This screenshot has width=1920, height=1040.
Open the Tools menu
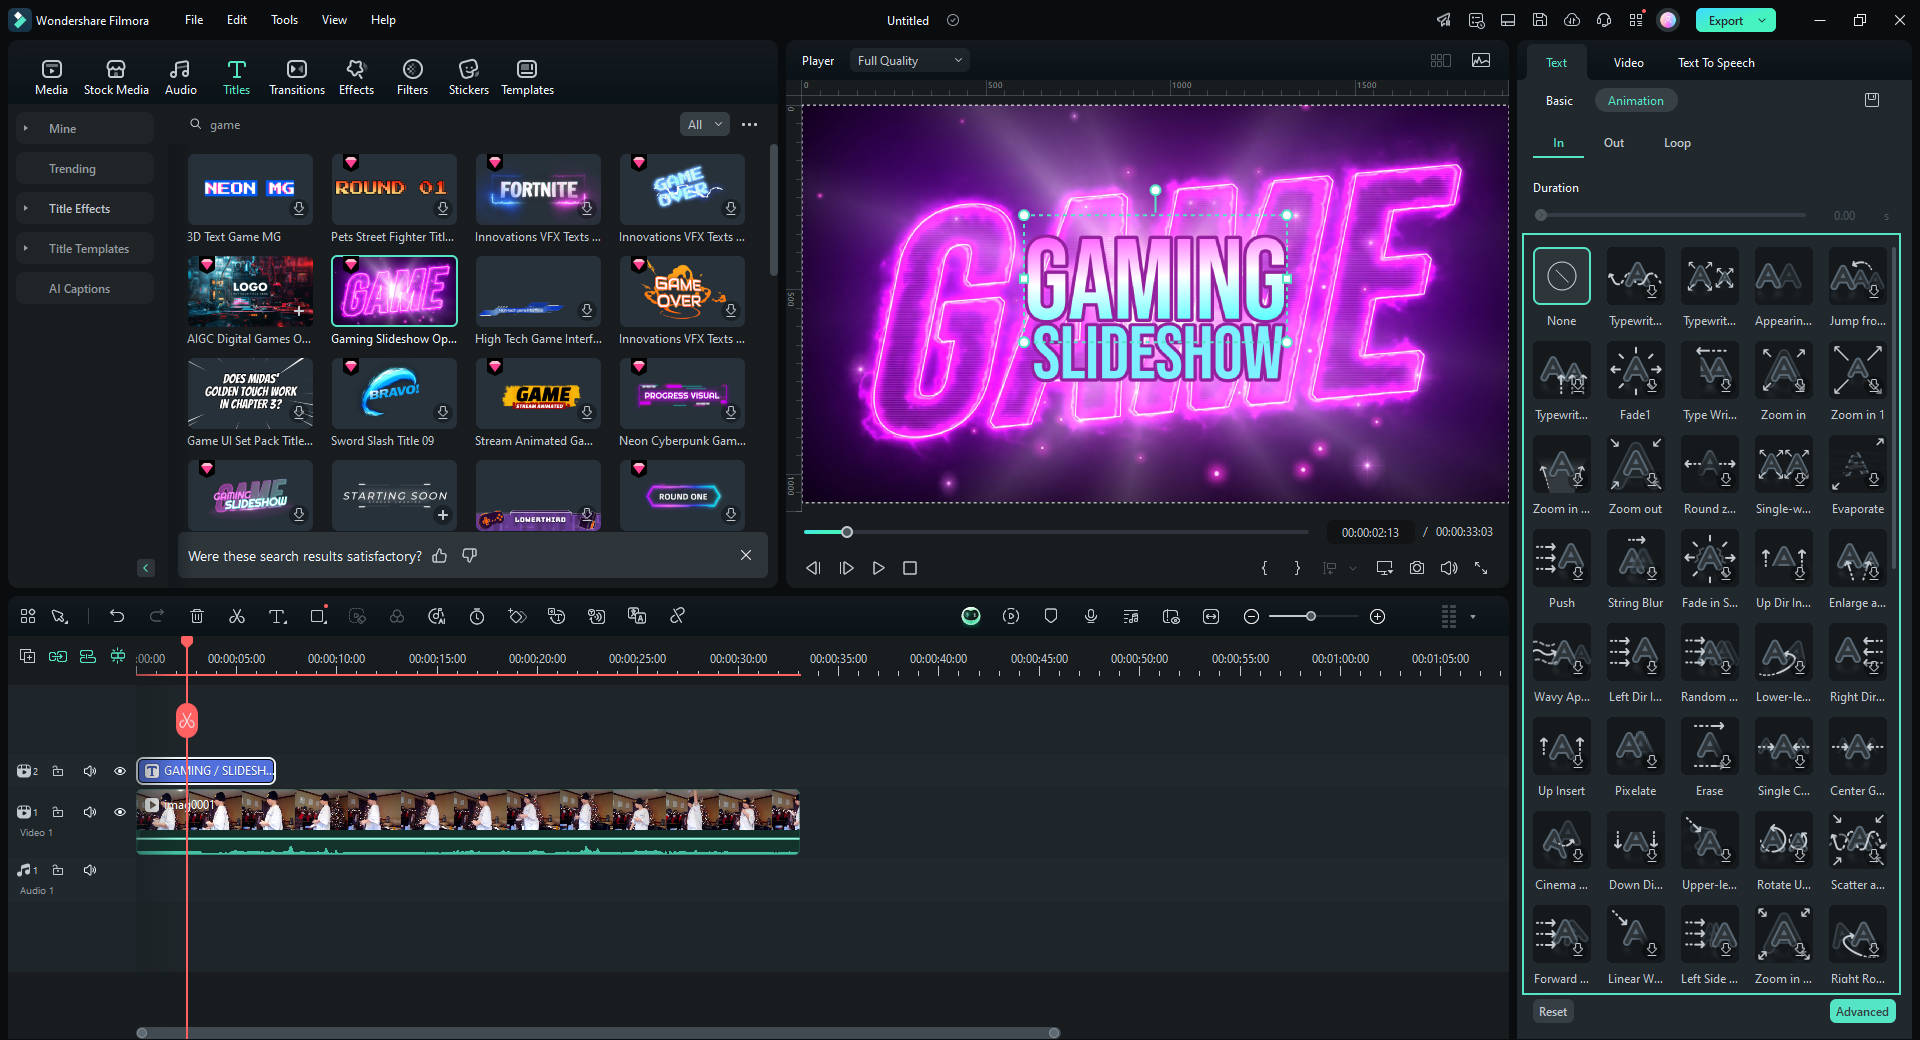click(284, 20)
